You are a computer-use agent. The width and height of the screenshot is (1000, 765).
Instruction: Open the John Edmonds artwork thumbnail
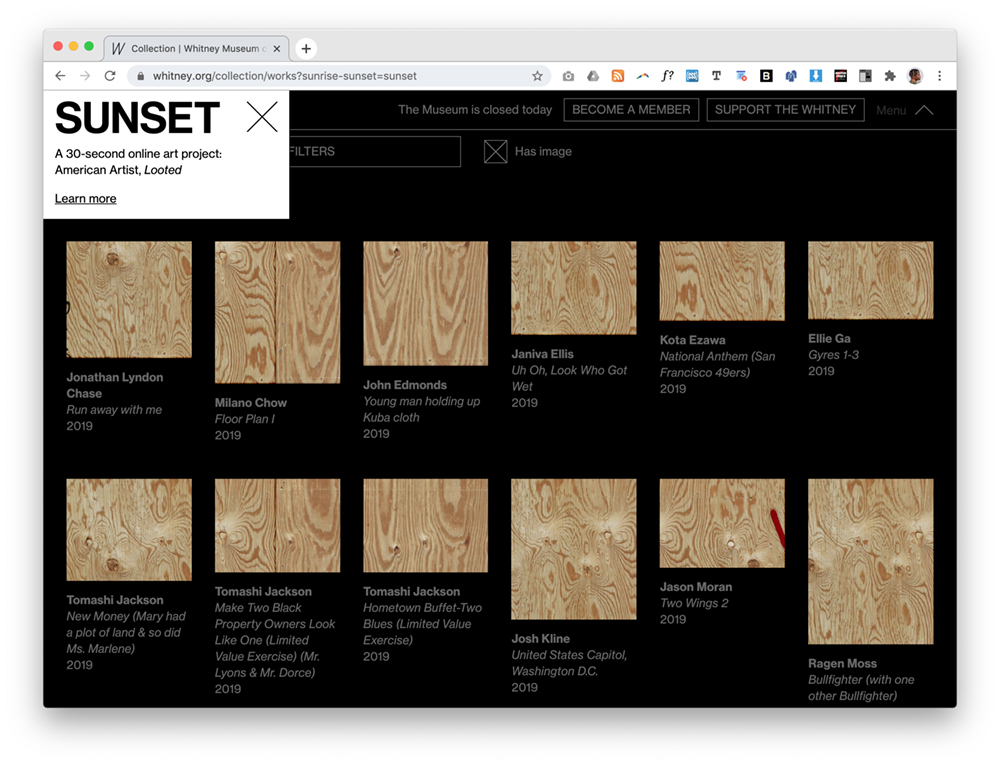coord(425,303)
